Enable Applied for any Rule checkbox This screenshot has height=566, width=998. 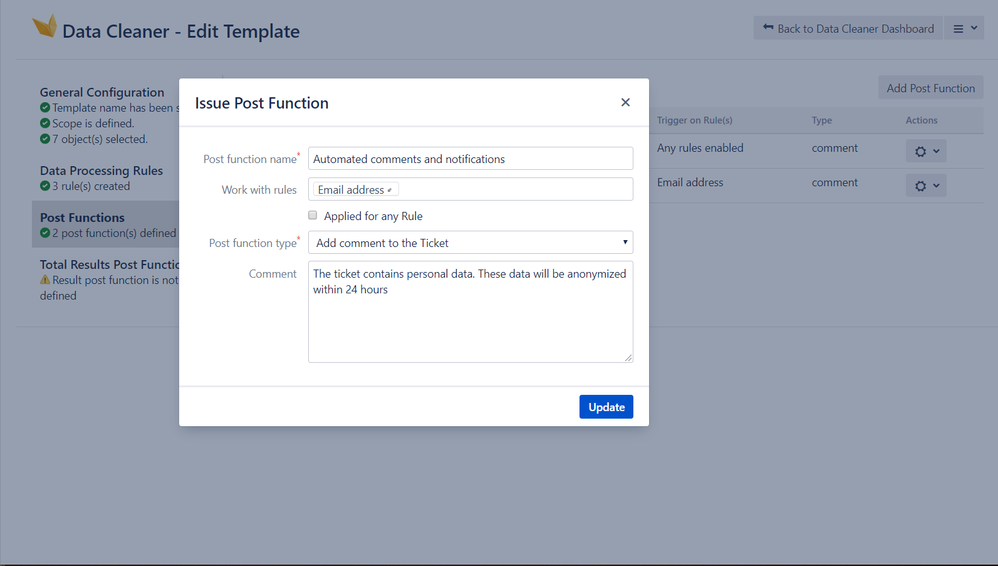pos(313,215)
